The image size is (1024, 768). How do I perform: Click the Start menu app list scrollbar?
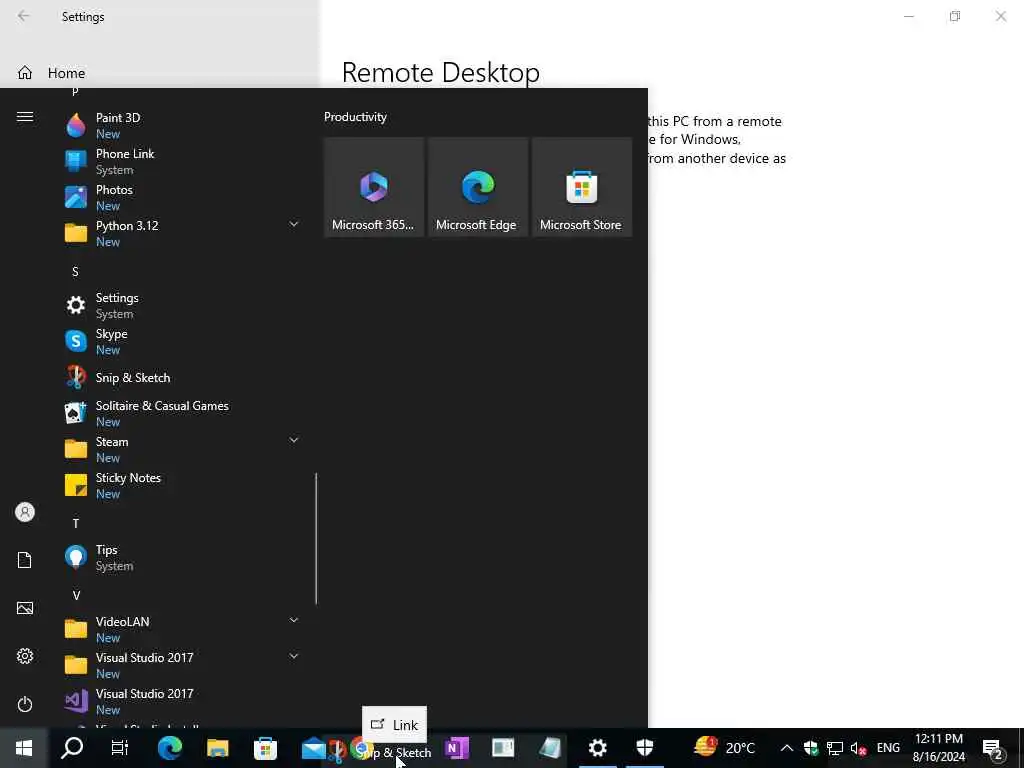coord(316,539)
